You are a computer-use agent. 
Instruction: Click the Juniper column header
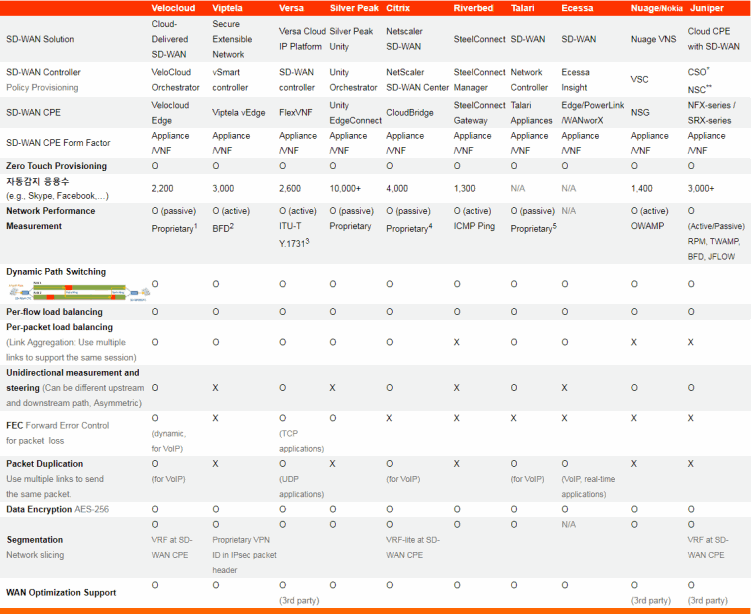707,8
